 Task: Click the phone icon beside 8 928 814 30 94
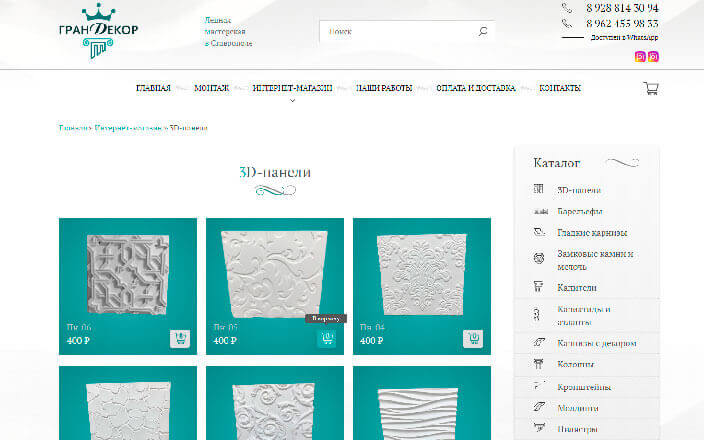coord(567,8)
